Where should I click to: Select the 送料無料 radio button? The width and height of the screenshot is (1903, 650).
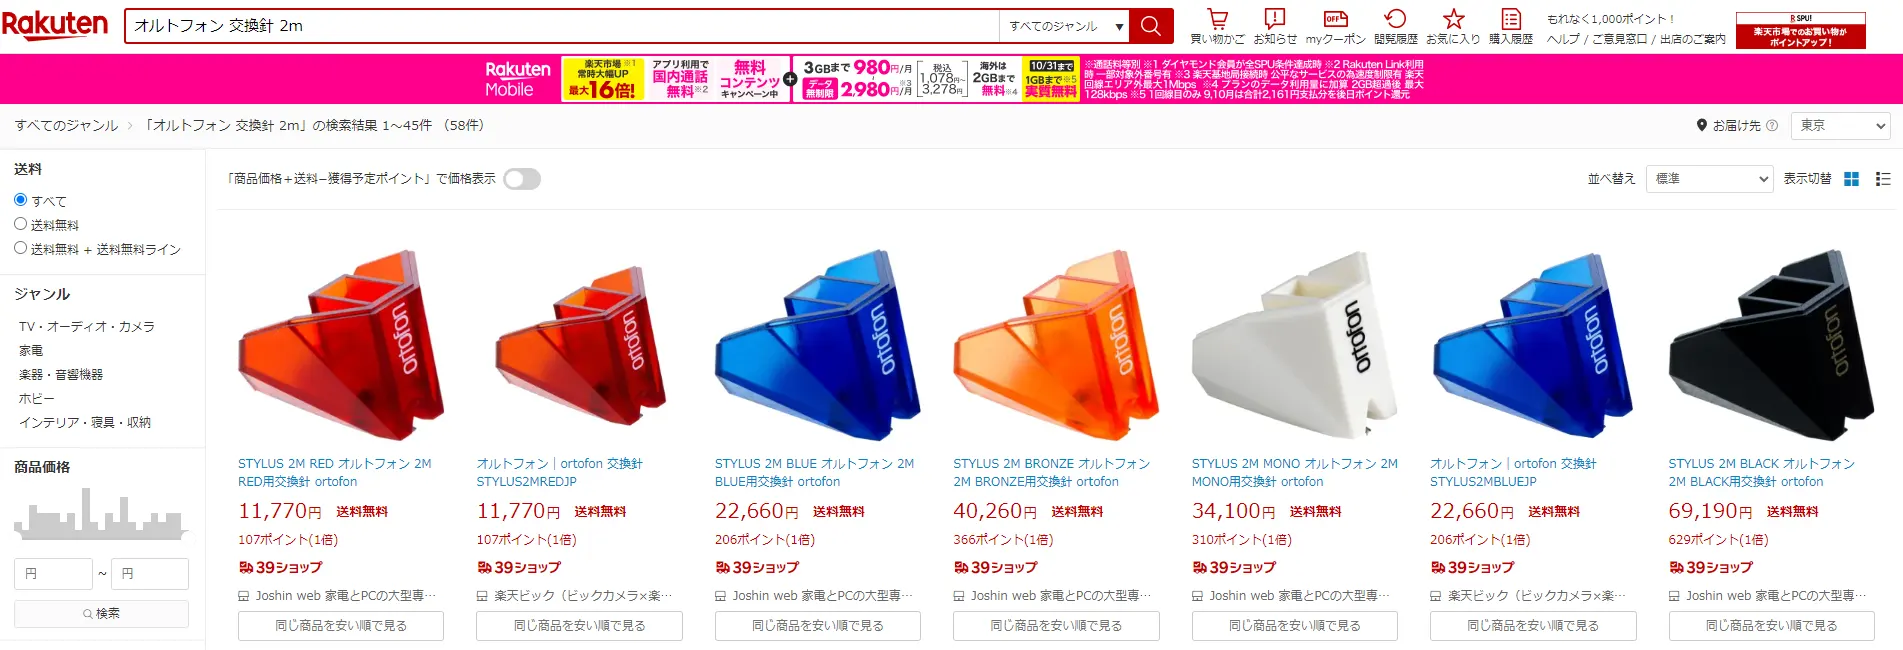coord(20,224)
